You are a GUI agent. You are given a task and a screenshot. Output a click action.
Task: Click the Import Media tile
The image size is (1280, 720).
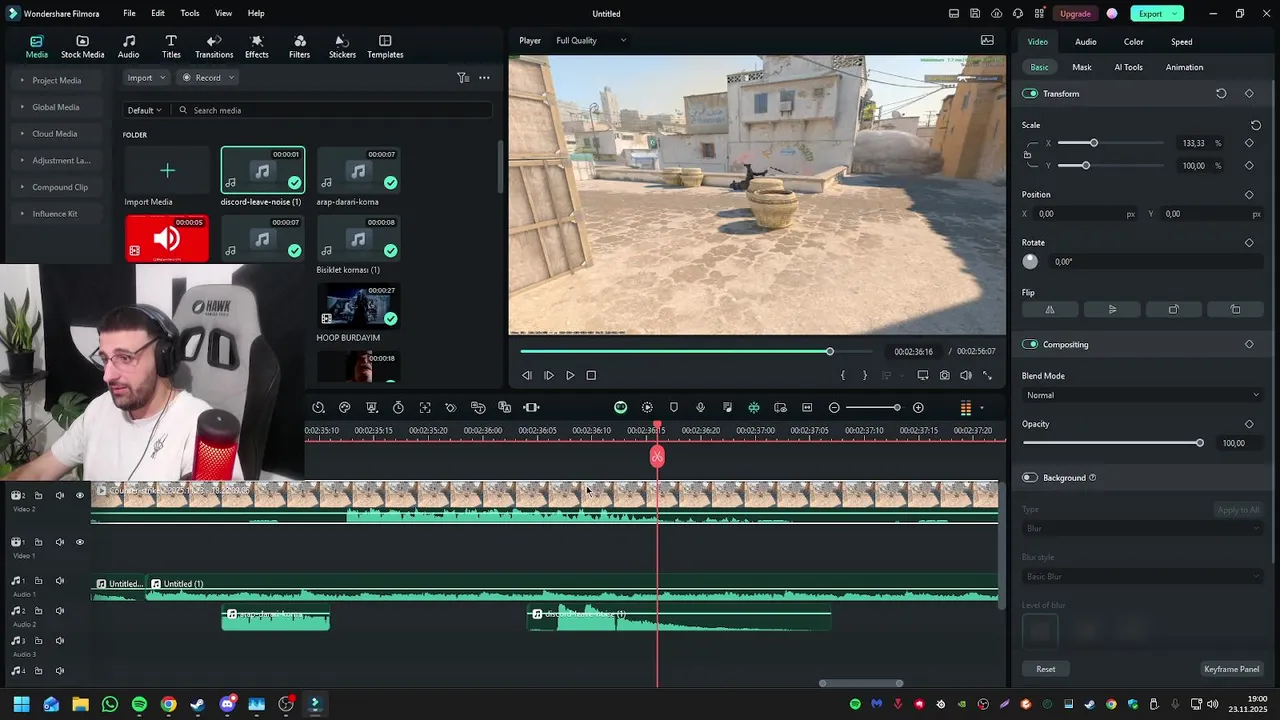tap(167, 171)
